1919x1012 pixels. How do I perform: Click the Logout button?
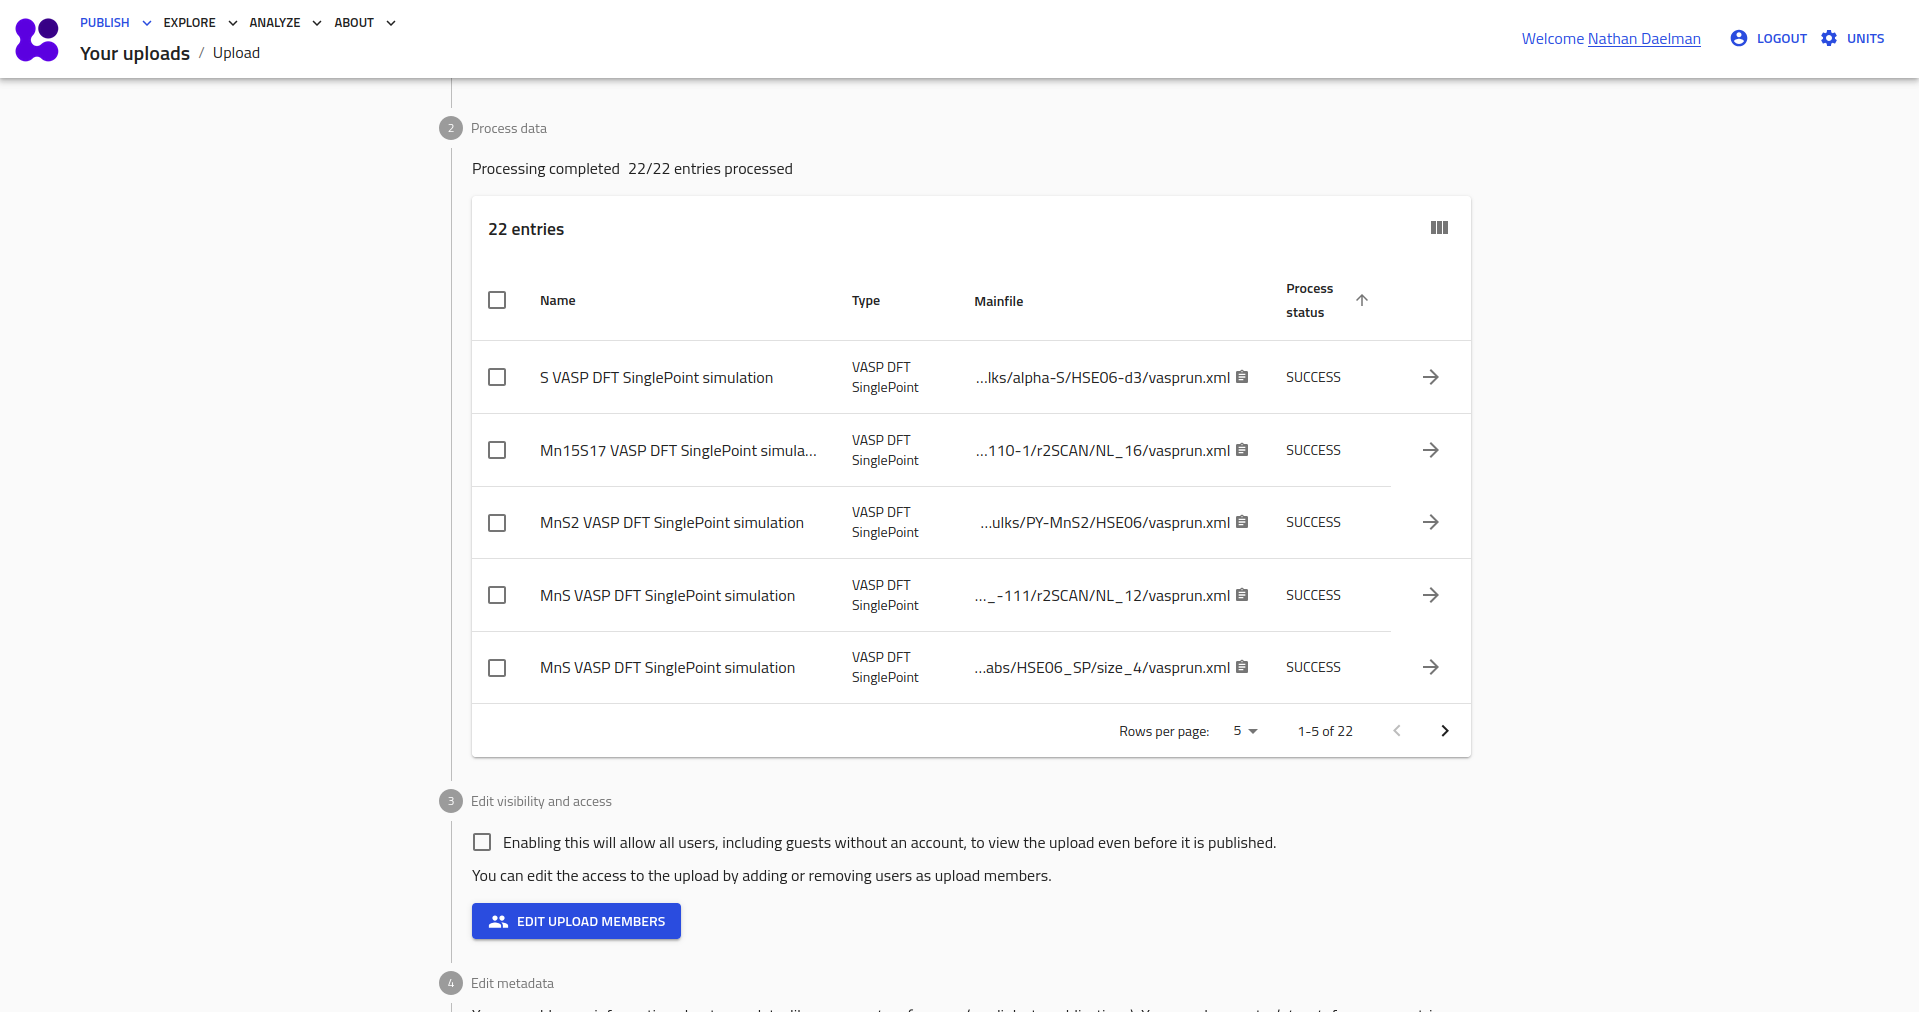click(x=1769, y=38)
